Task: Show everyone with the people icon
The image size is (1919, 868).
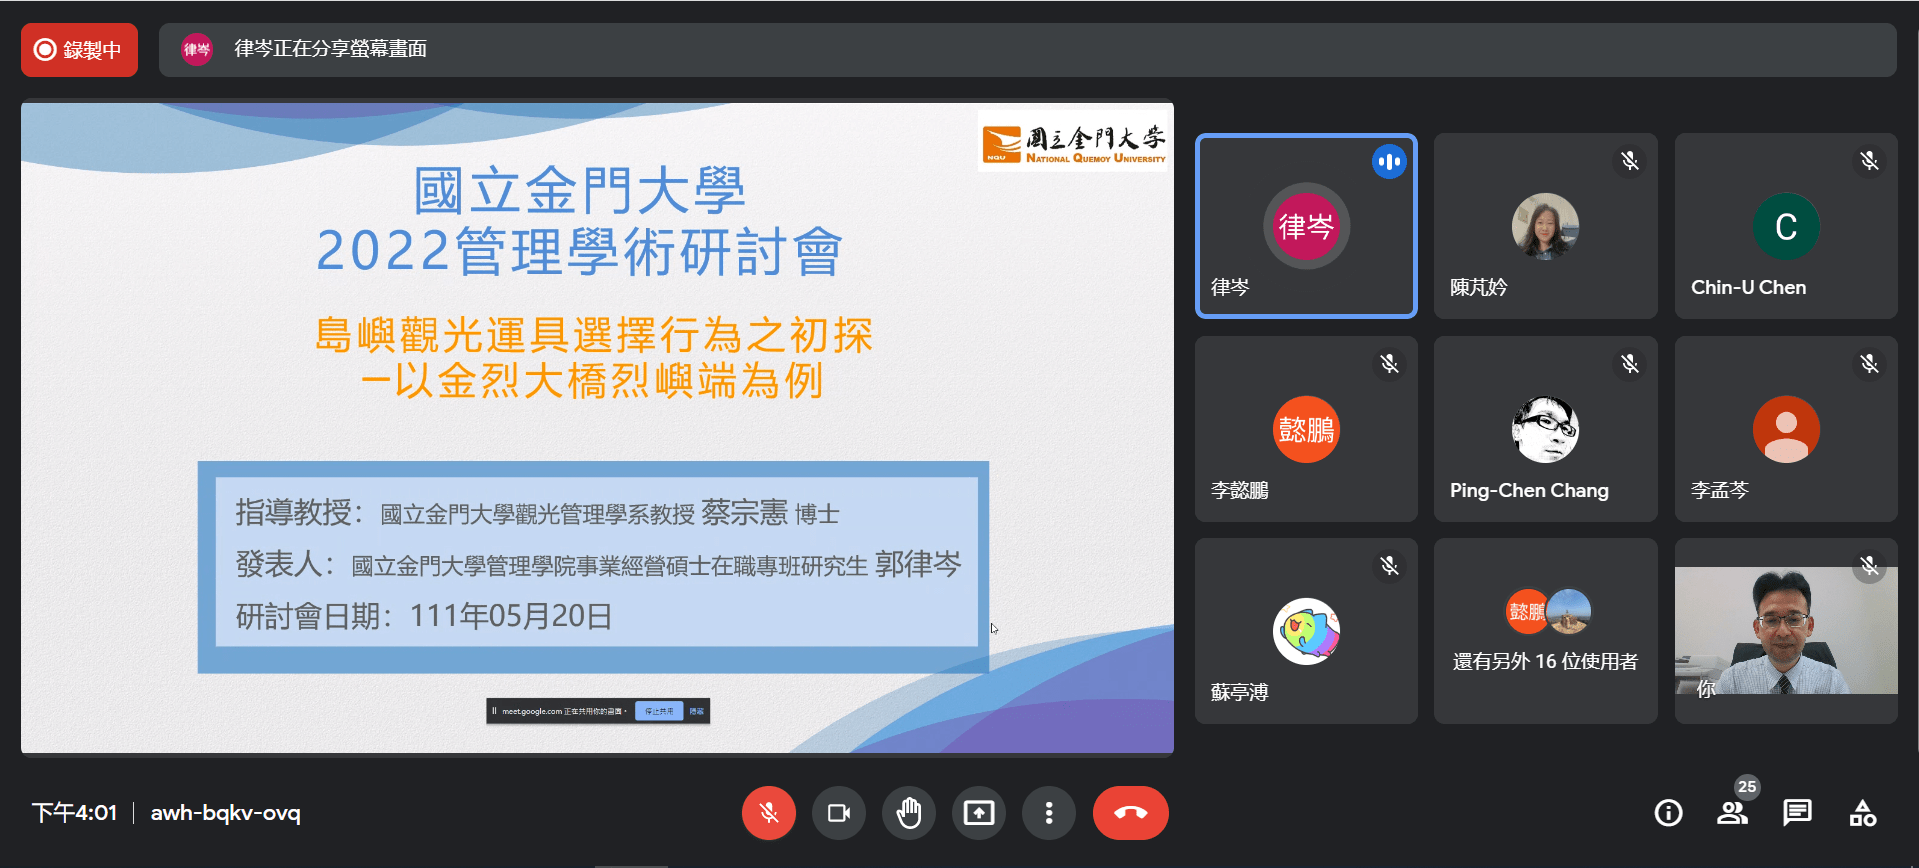Action: point(1732,813)
